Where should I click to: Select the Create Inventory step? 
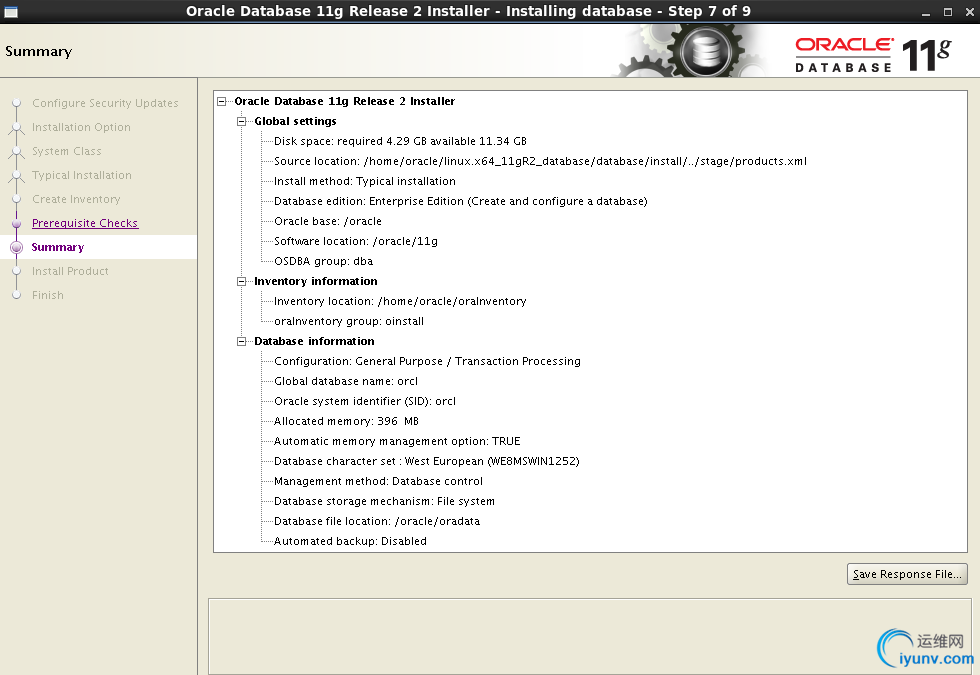[x=76, y=199]
